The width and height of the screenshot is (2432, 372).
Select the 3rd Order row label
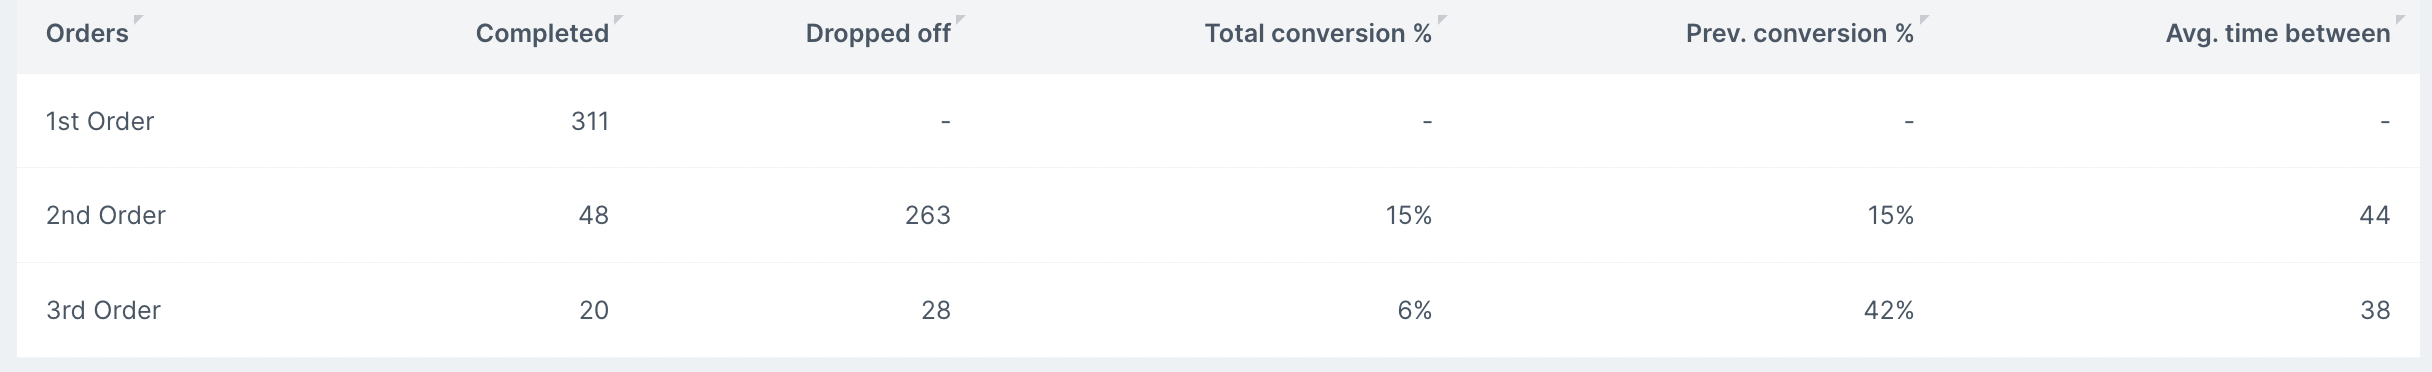click(103, 310)
